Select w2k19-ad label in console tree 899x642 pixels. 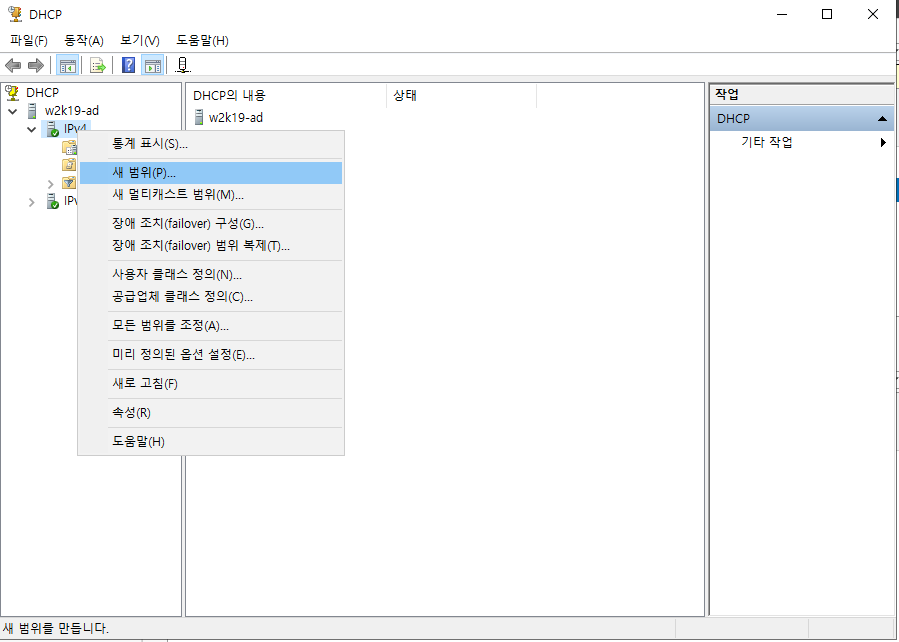click(72, 111)
